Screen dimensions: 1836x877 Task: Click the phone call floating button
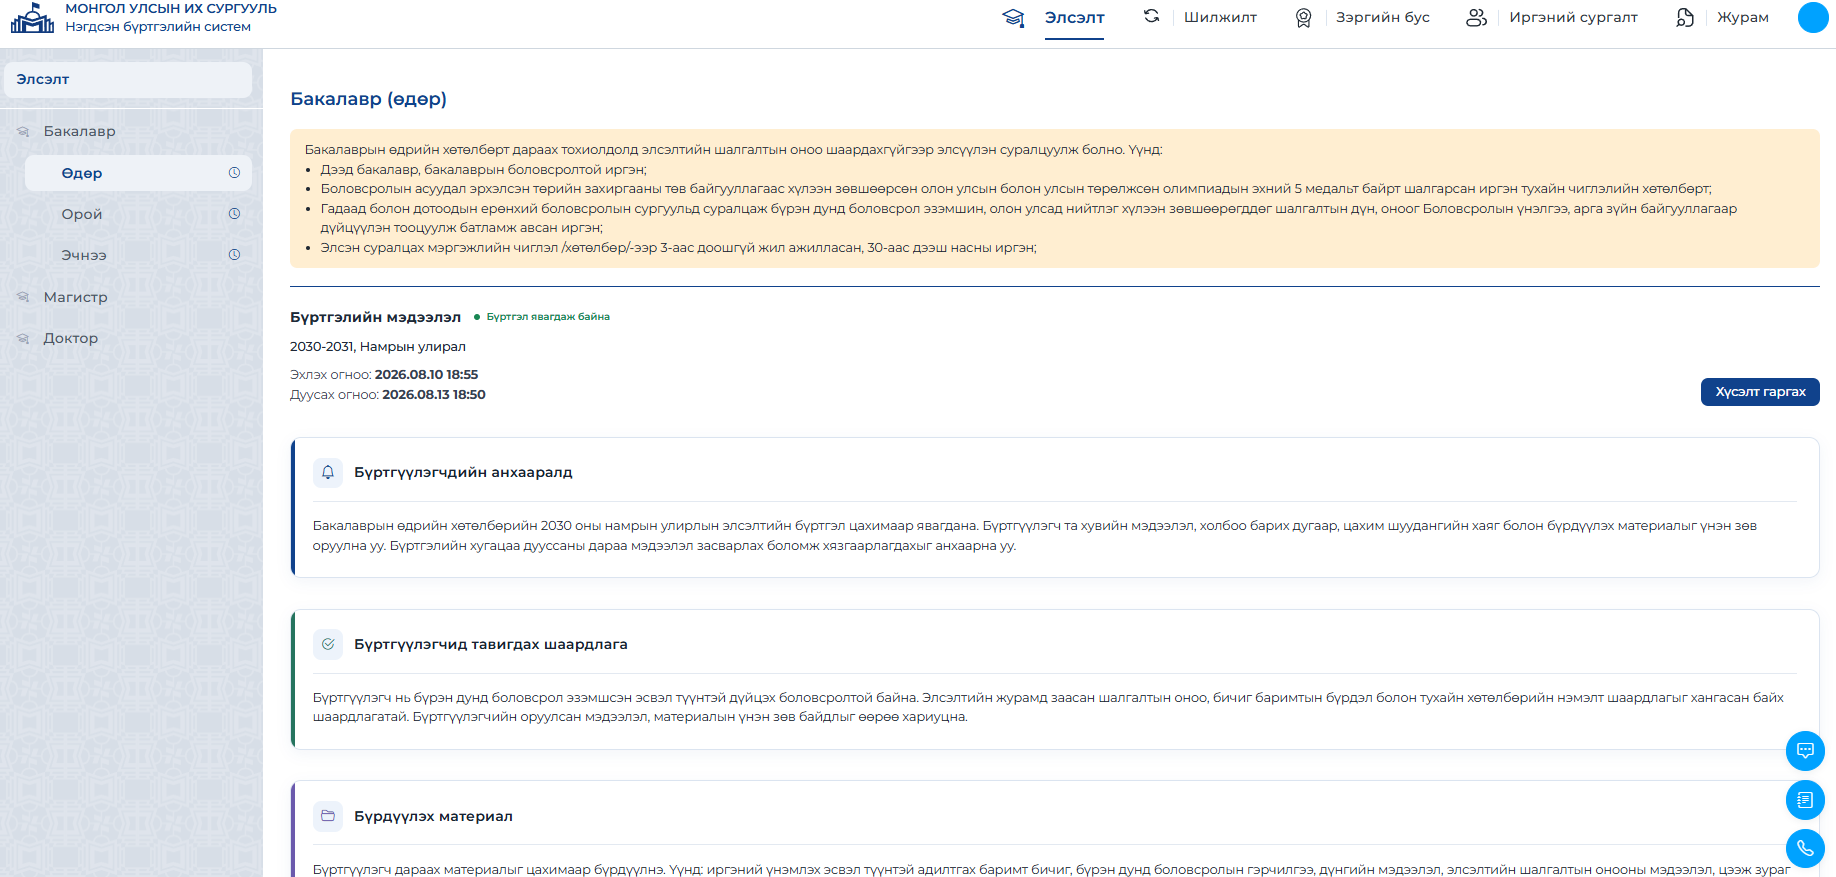[1805, 849]
